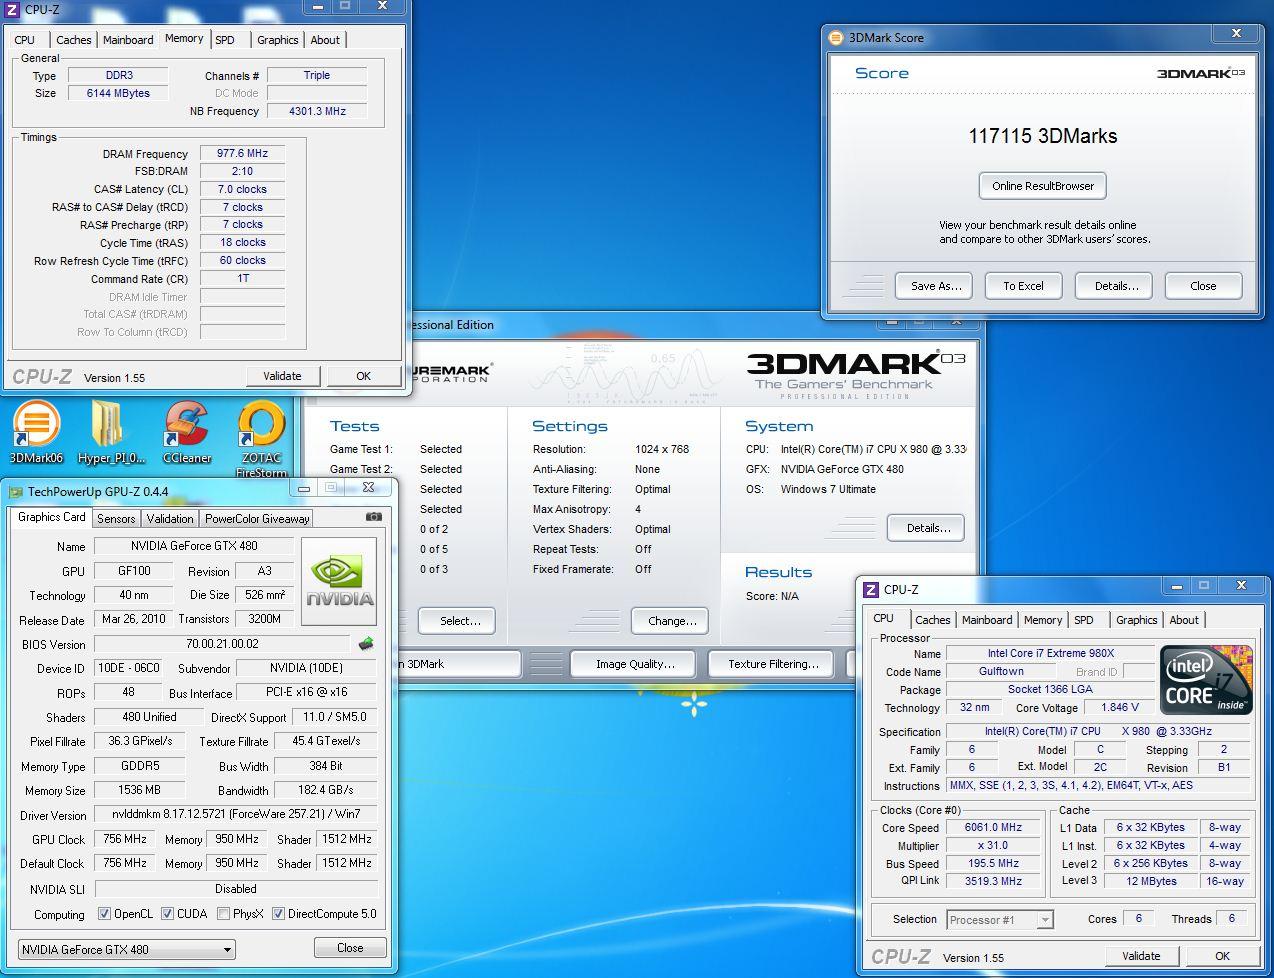Open the Hyper_PI folder icon on desktop
Image resolution: width=1274 pixels, height=978 pixels.
click(111, 432)
